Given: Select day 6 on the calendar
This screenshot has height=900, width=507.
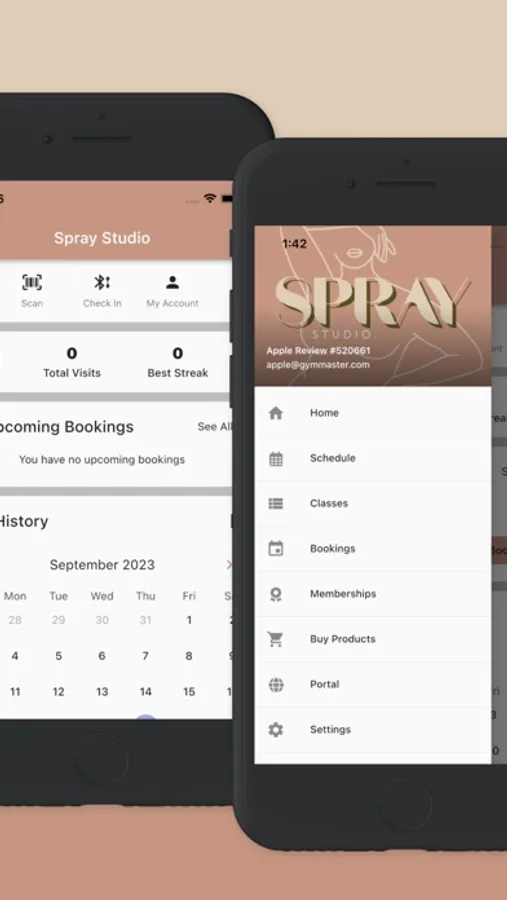Looking at the screenshot, I should (x=102, y=656).
